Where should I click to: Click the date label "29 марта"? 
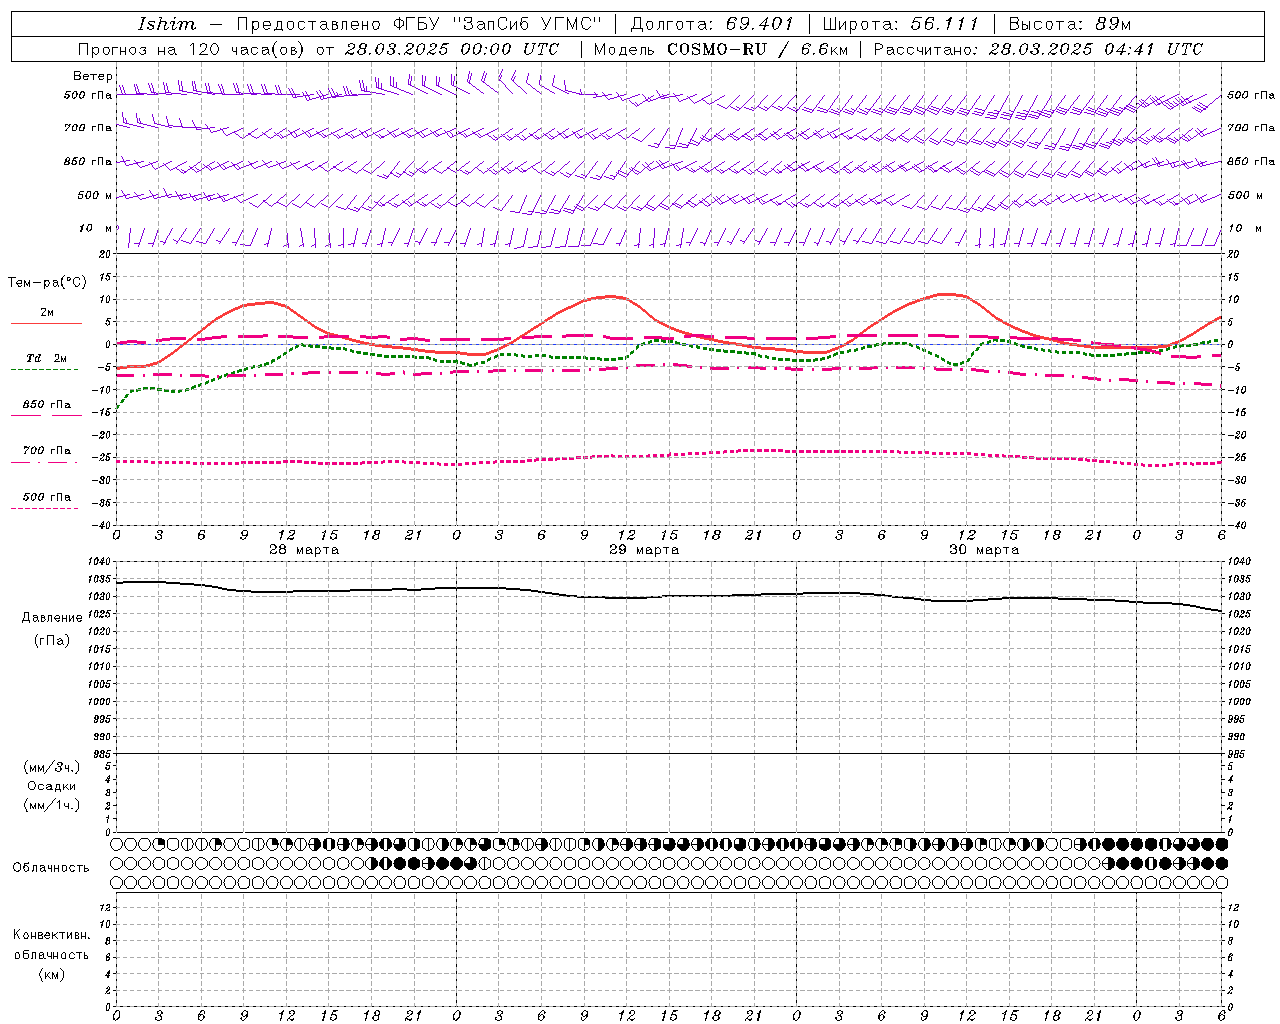pyautogui.click(x=644, y=550)
